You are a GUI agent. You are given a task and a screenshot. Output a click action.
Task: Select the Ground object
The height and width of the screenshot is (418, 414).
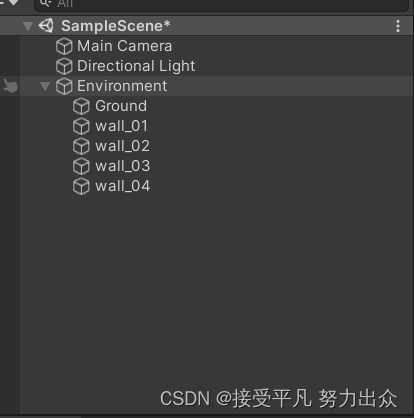121,106
